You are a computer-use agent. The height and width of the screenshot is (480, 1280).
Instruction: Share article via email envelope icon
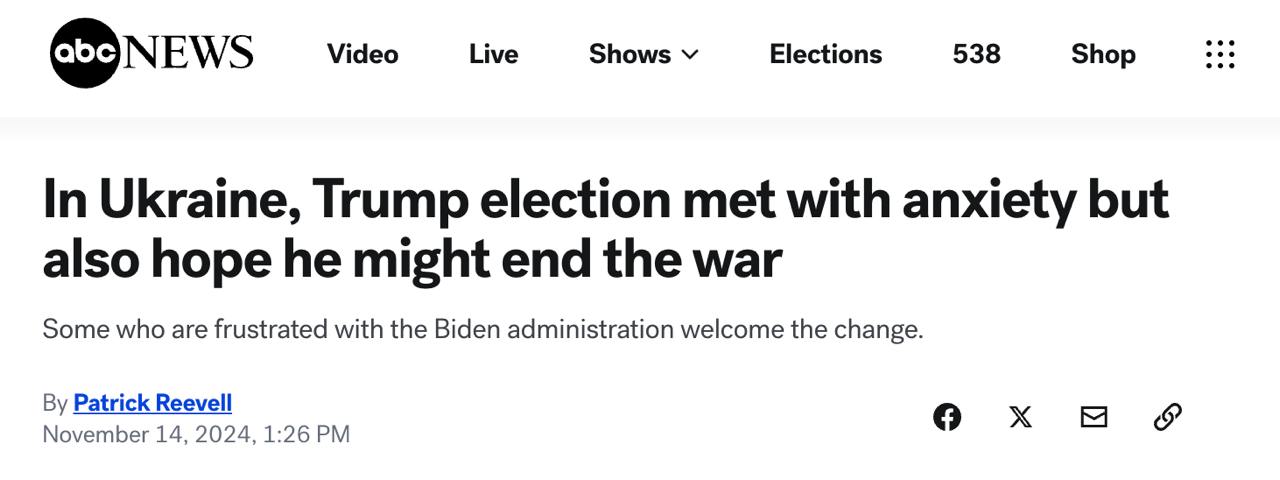pos(1094,417)
